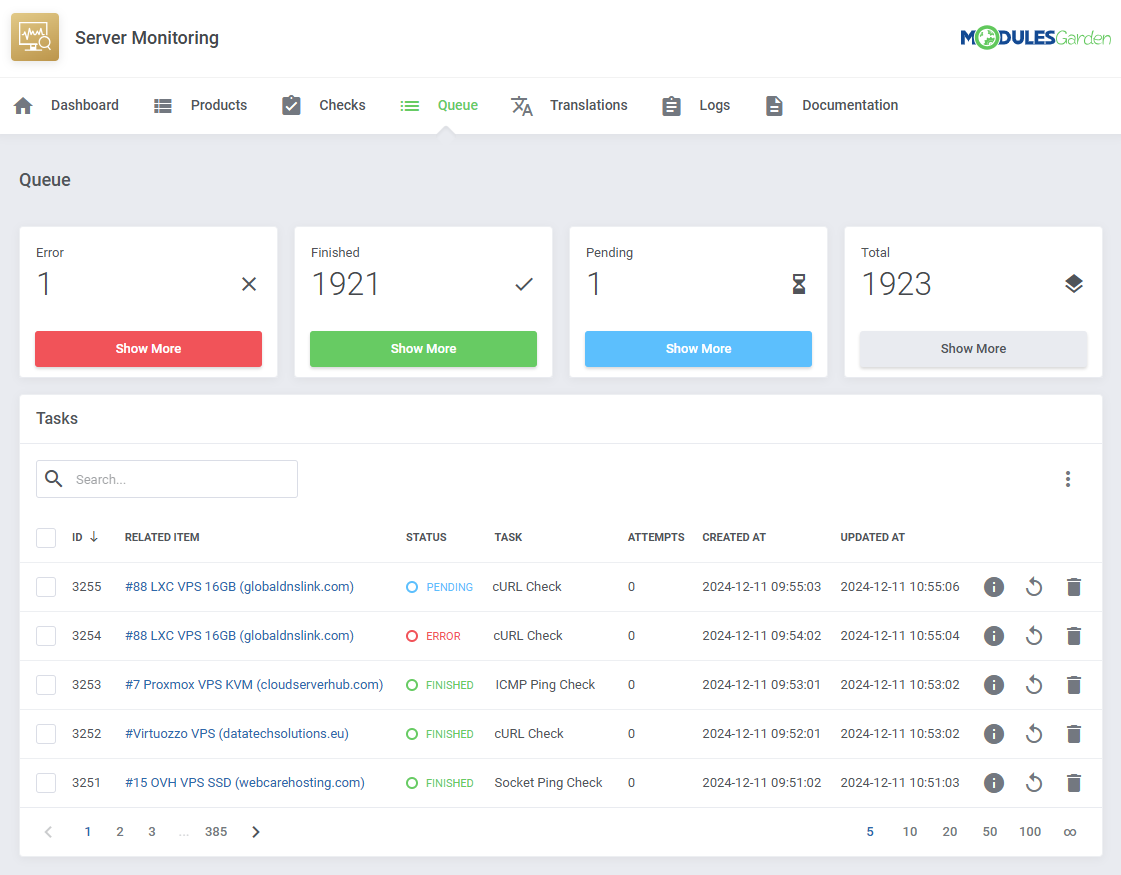Show 10 tasks per page
1121x875 pixels.
pyautogui.click(x=909, y=831)
